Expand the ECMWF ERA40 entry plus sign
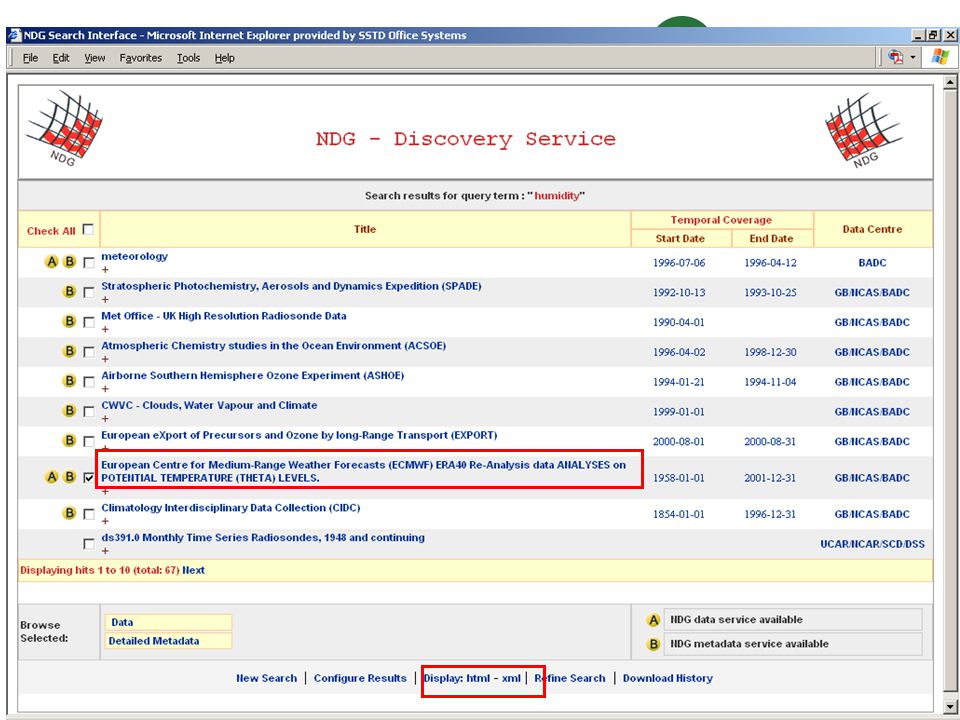Viewport: 960px width, 720px height. [x=105, y=492]
